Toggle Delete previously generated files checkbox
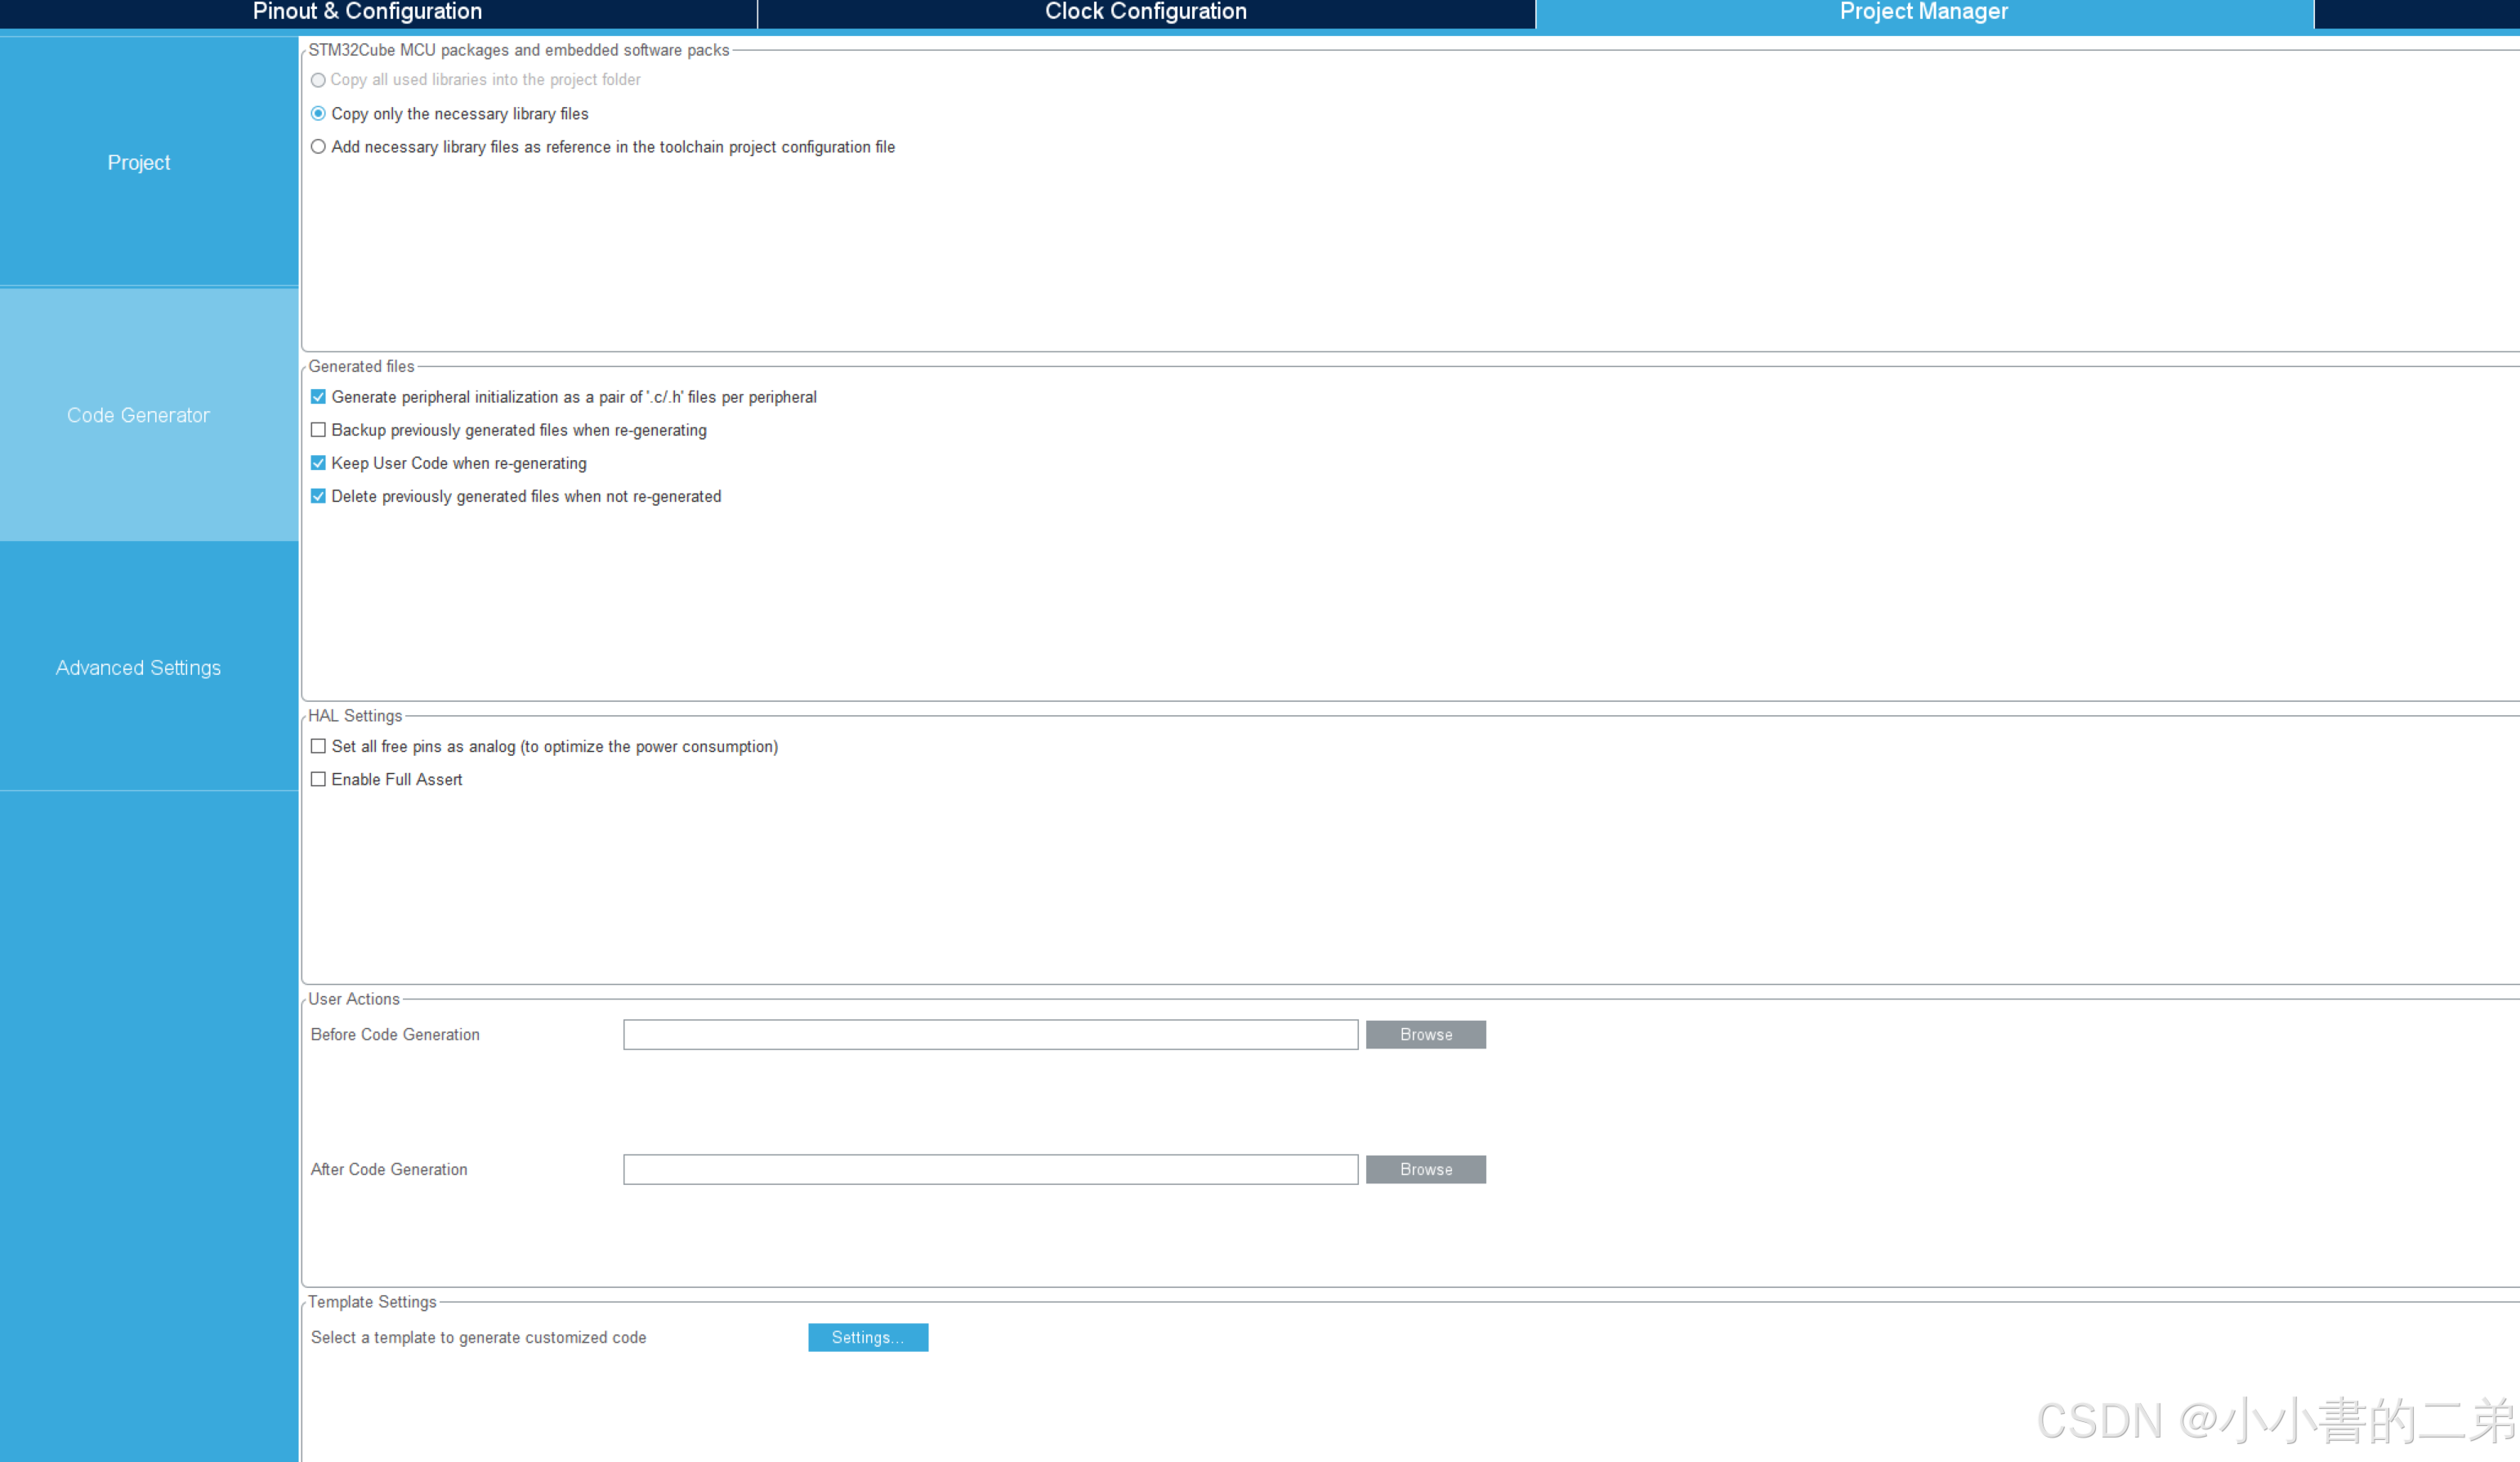2520x1462 pixels. (x=318, y=496)
